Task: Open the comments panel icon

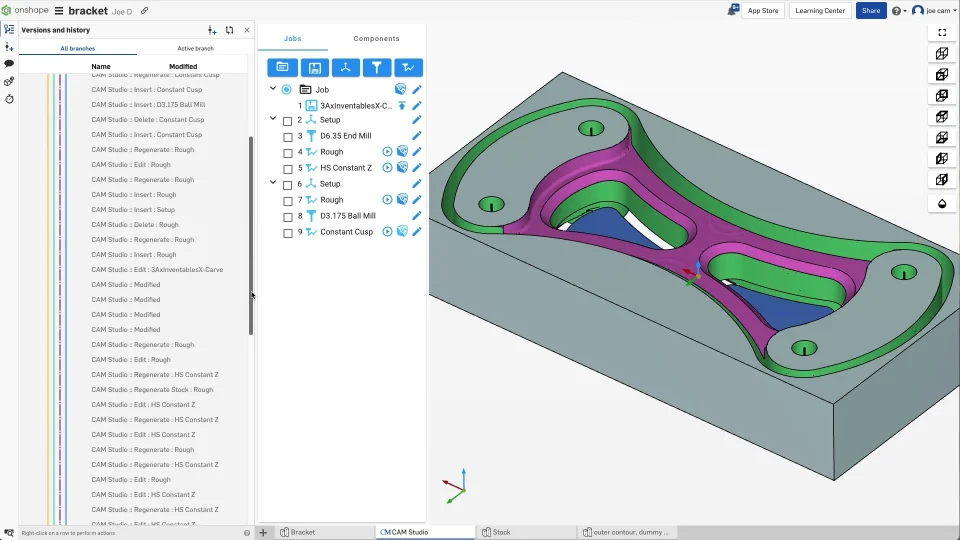Action: click(x=9, y=63)
